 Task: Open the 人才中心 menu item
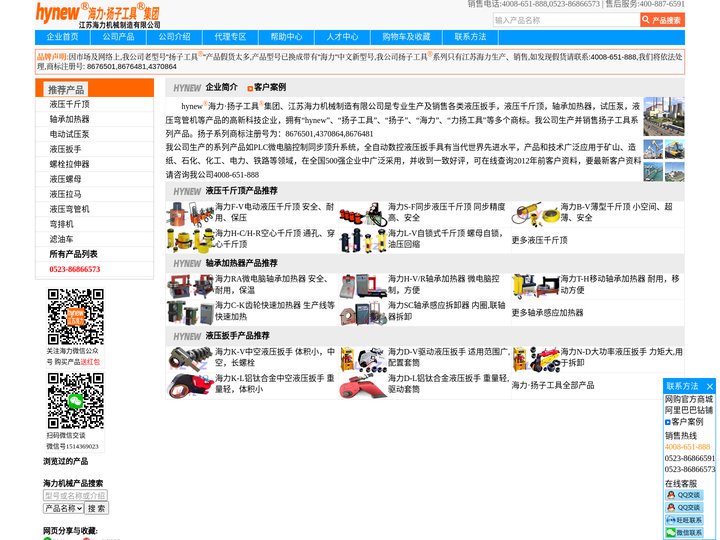pos(343,37)
